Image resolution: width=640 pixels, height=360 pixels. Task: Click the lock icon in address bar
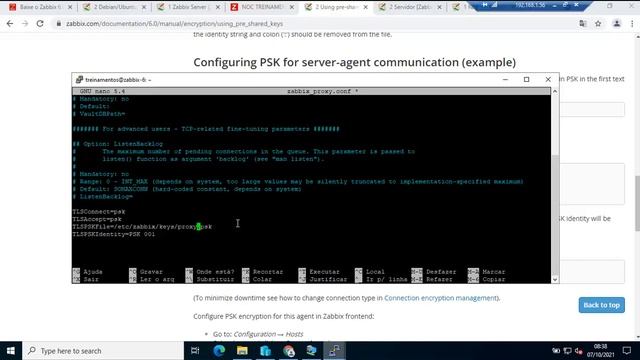(59, 24)
